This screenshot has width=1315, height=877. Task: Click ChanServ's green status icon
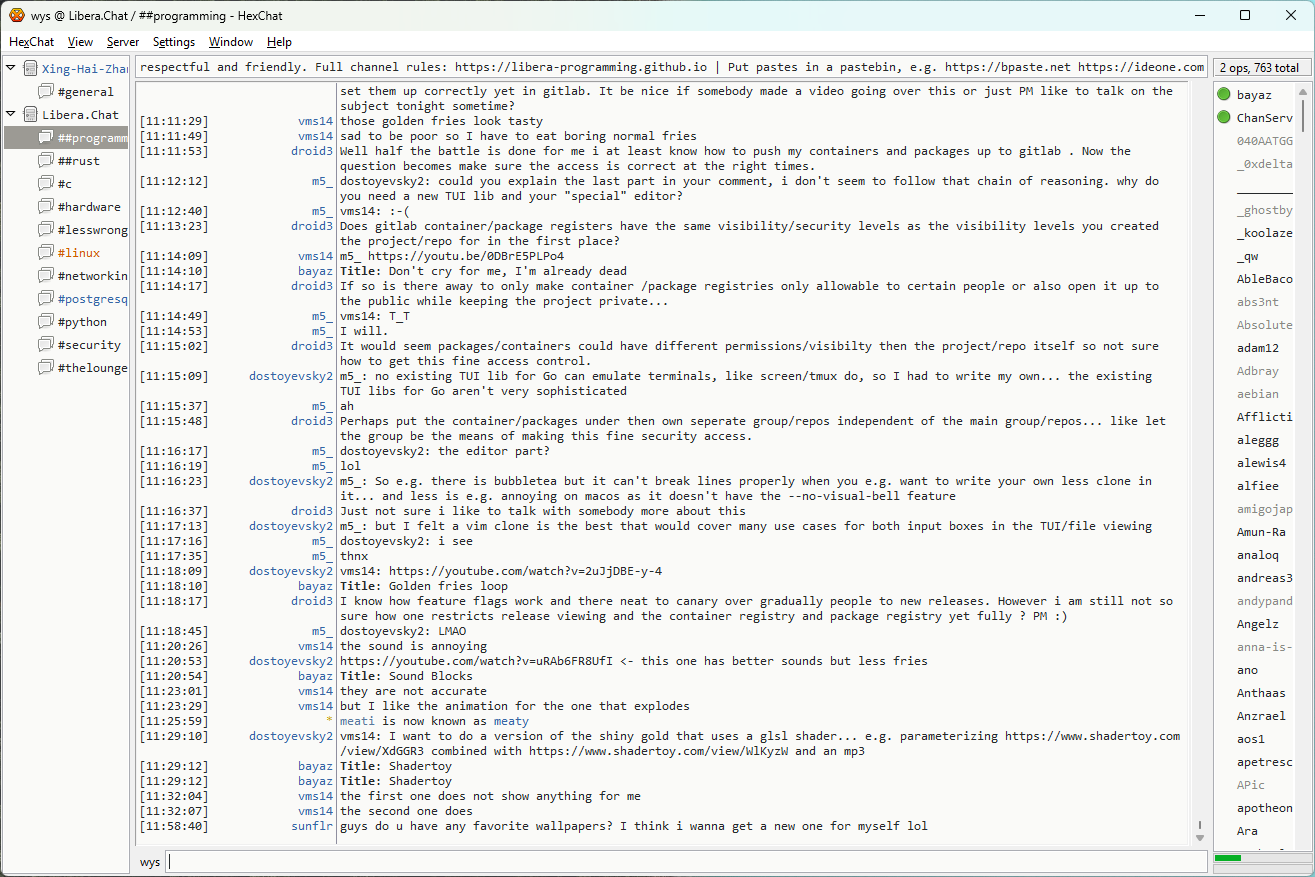coord(1223,118)
